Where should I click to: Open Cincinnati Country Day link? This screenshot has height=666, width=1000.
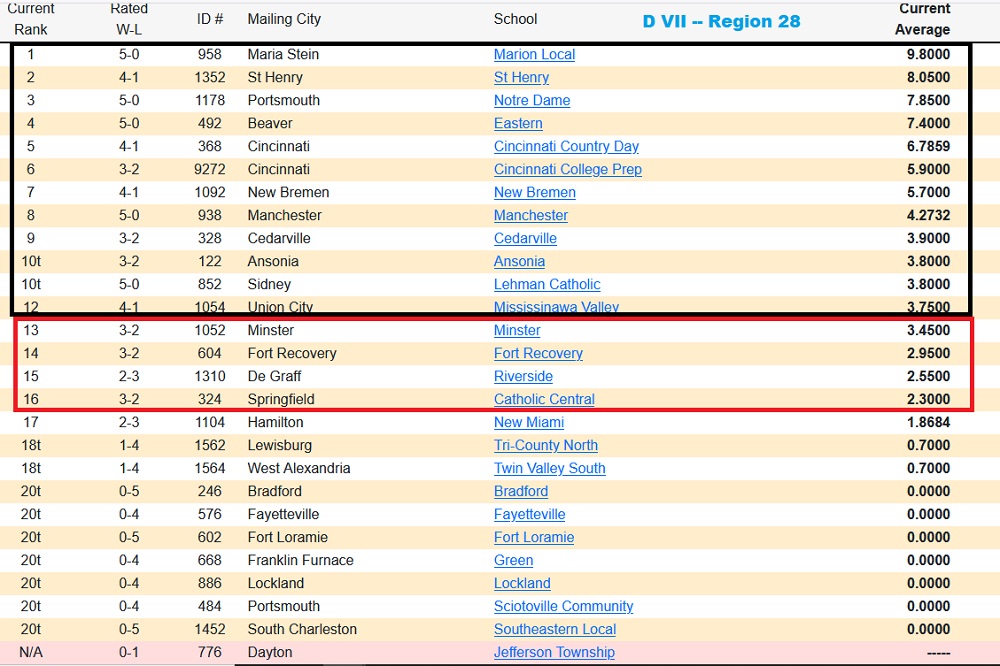(566, 147)
